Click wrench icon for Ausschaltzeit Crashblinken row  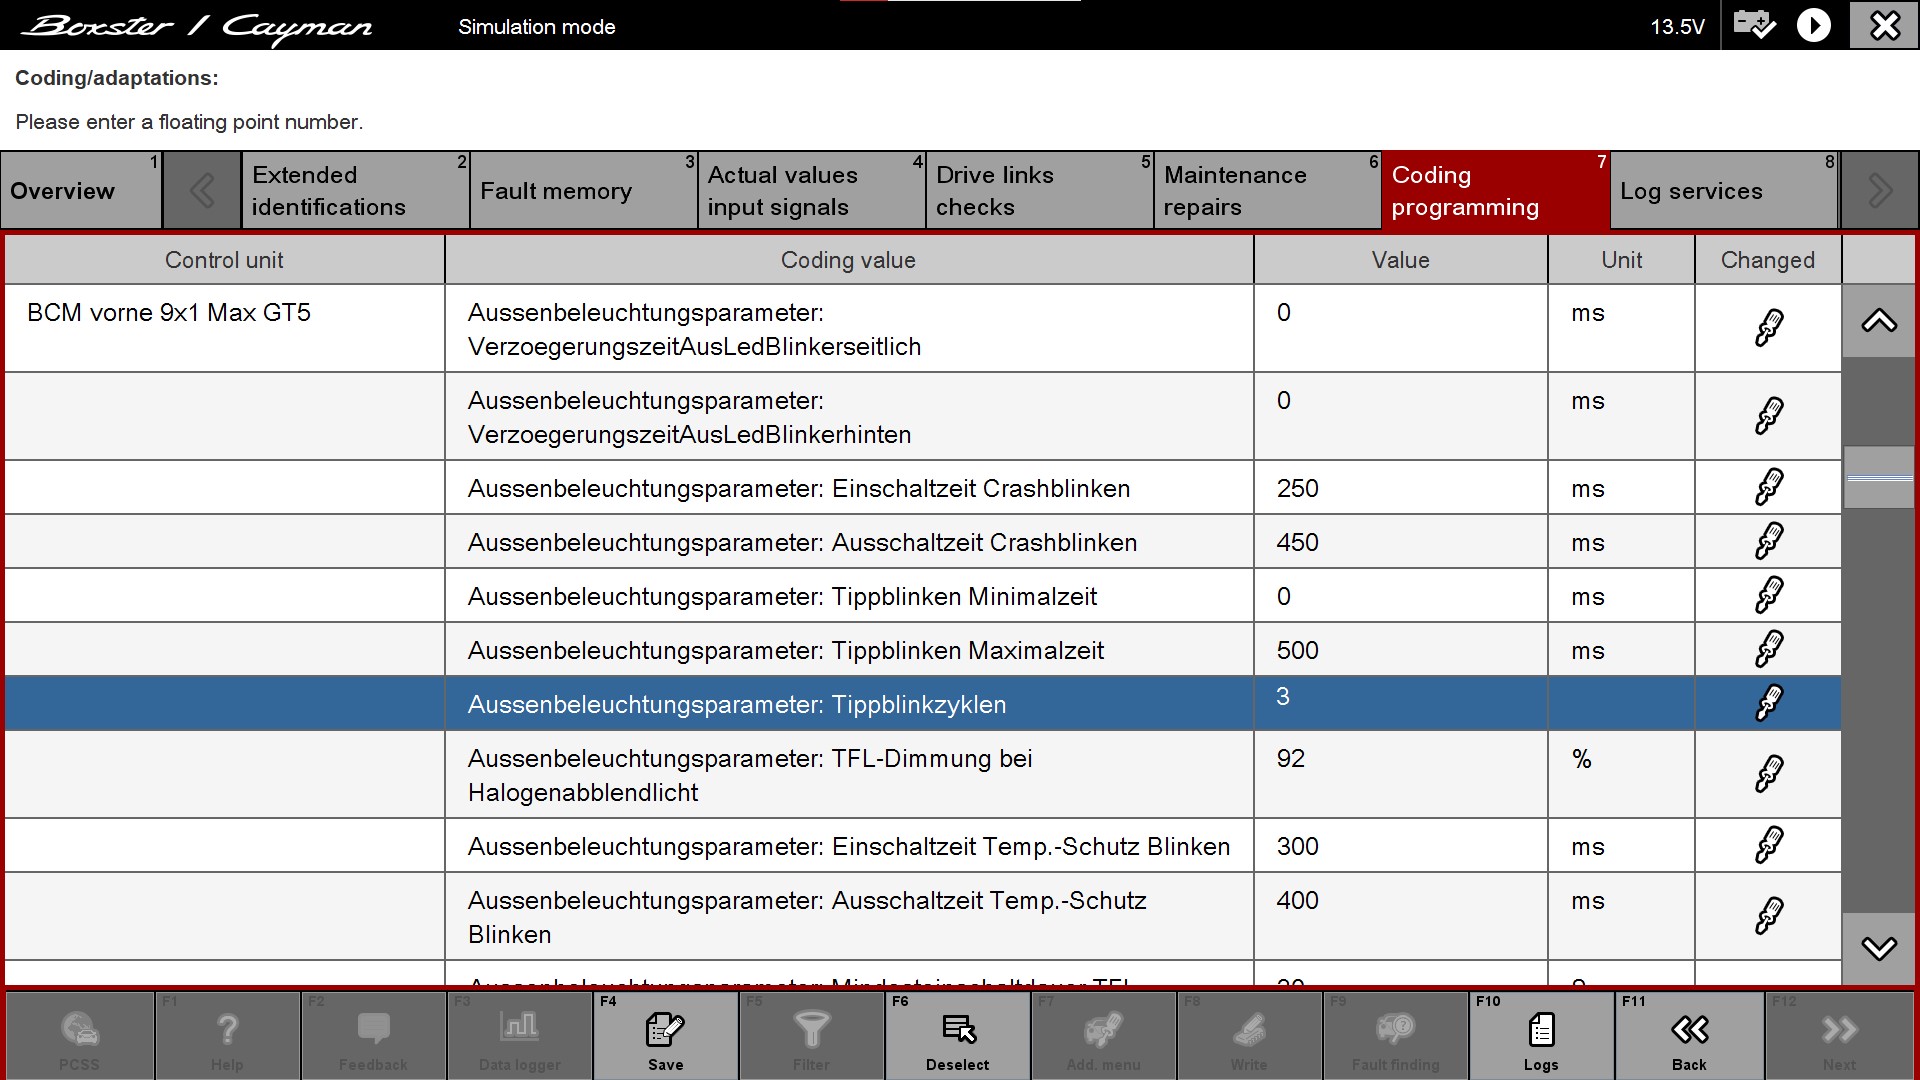[1768, 541]
